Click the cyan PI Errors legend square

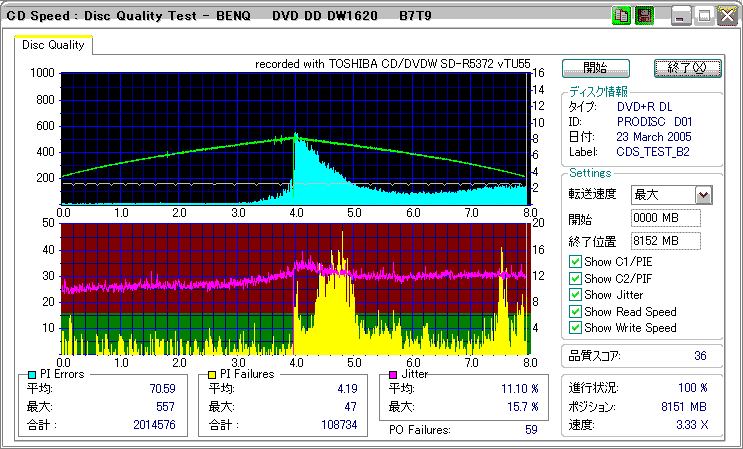click(31, 374)
